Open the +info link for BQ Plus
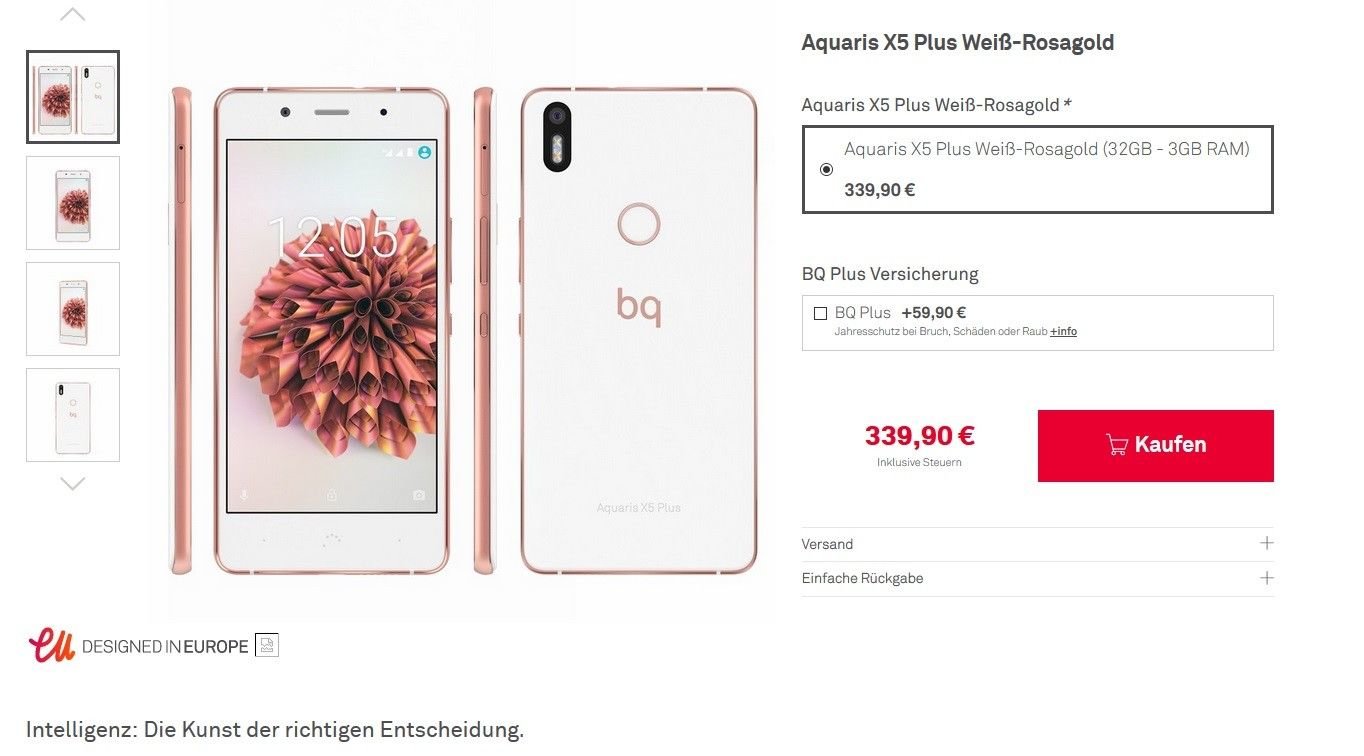 click(1063, 331)
